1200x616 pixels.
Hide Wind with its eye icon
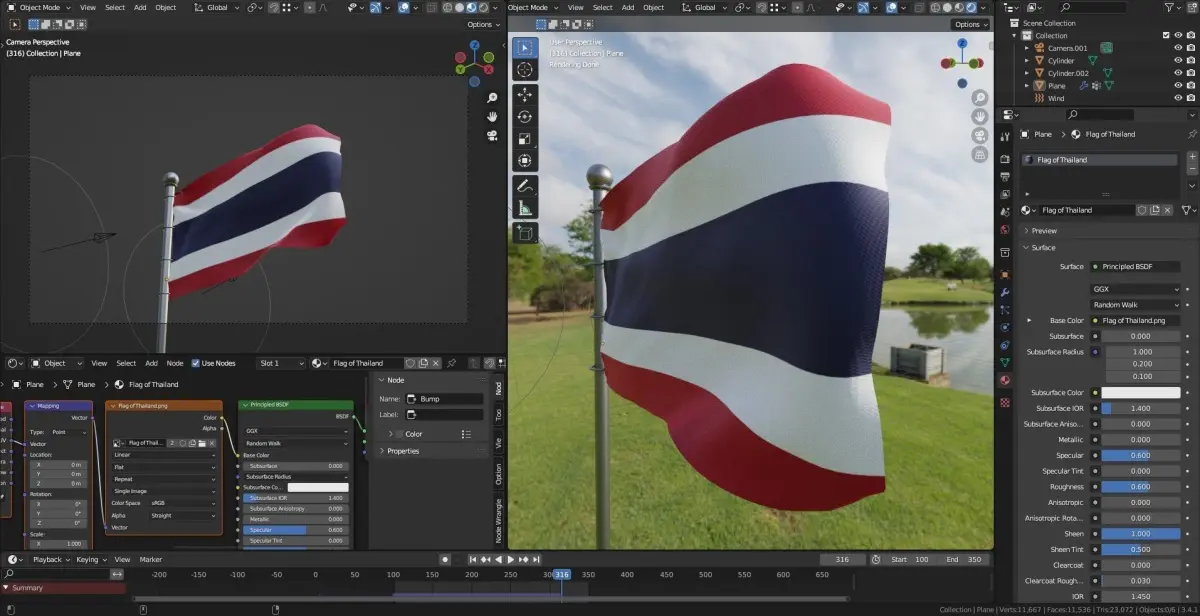[x=1178, y=98]
